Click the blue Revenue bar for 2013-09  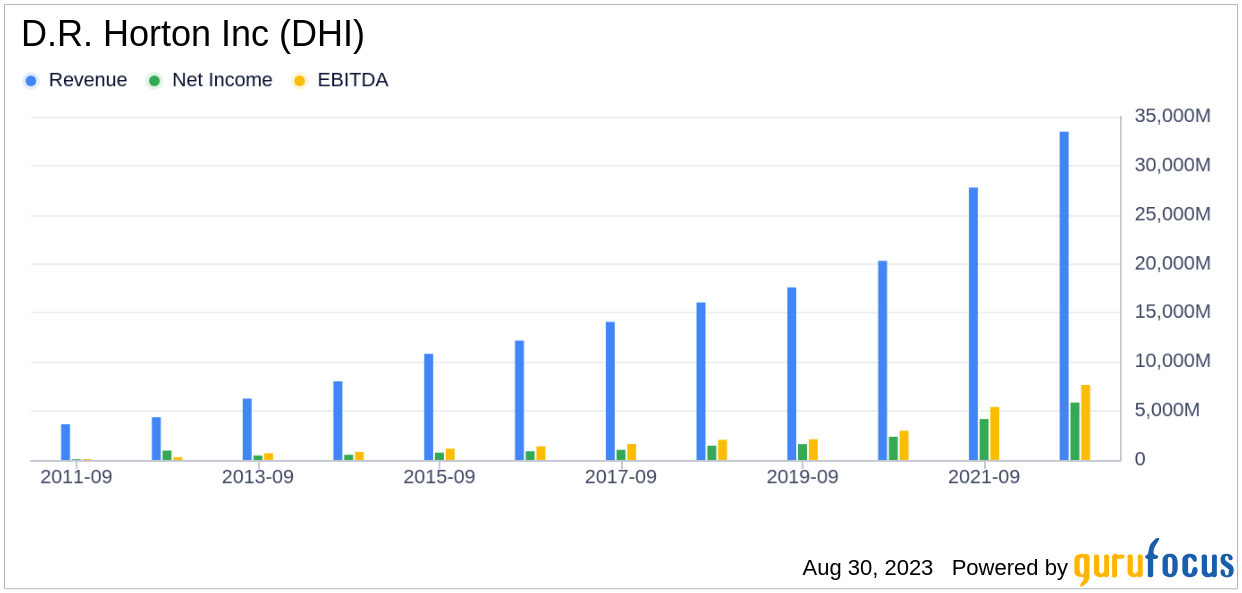point(247,429)
